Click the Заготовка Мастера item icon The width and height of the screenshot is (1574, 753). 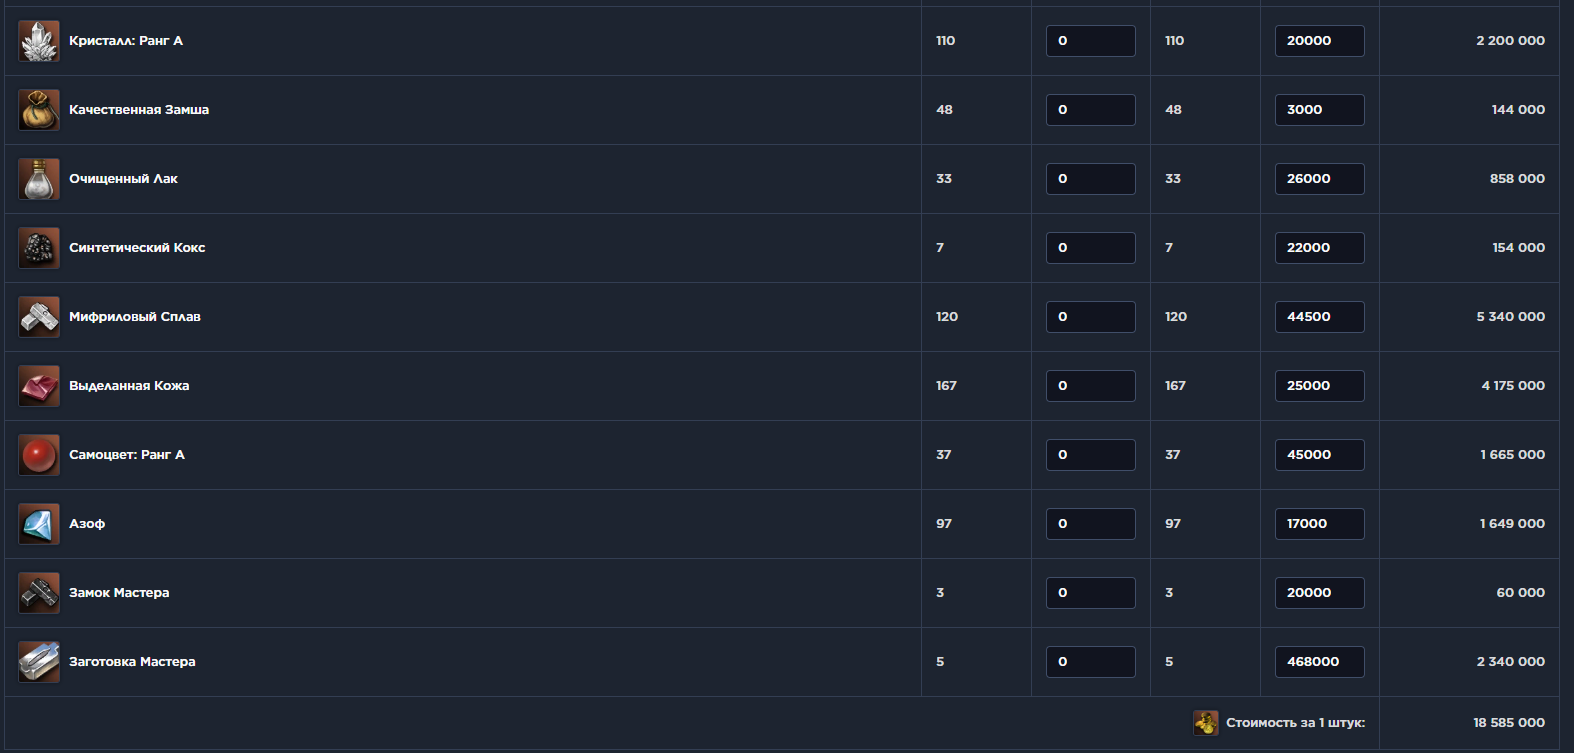(39, 662)
